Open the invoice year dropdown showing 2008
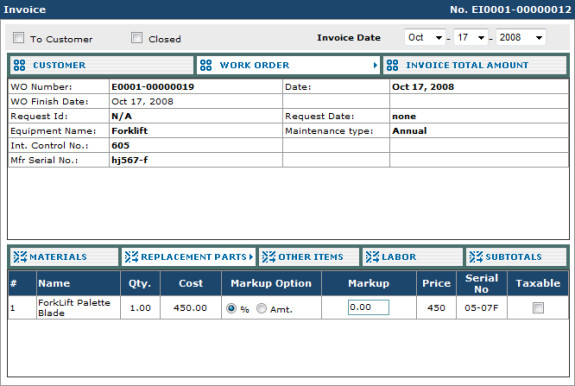Viewport: 575px width, 386px height. [x=521, y=37]
